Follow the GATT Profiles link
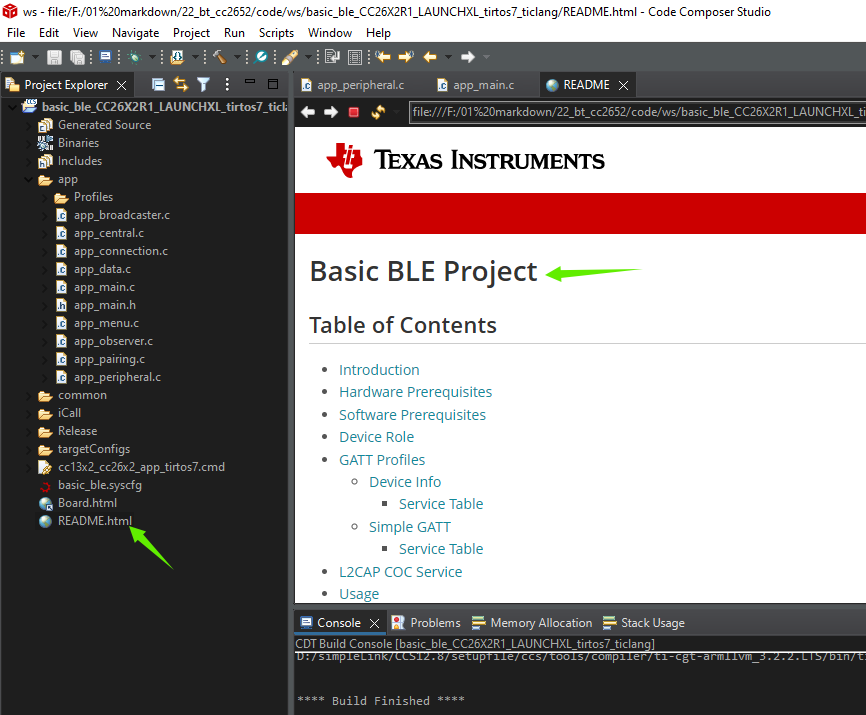The image size is (866, 715). (x=382, y=460)
